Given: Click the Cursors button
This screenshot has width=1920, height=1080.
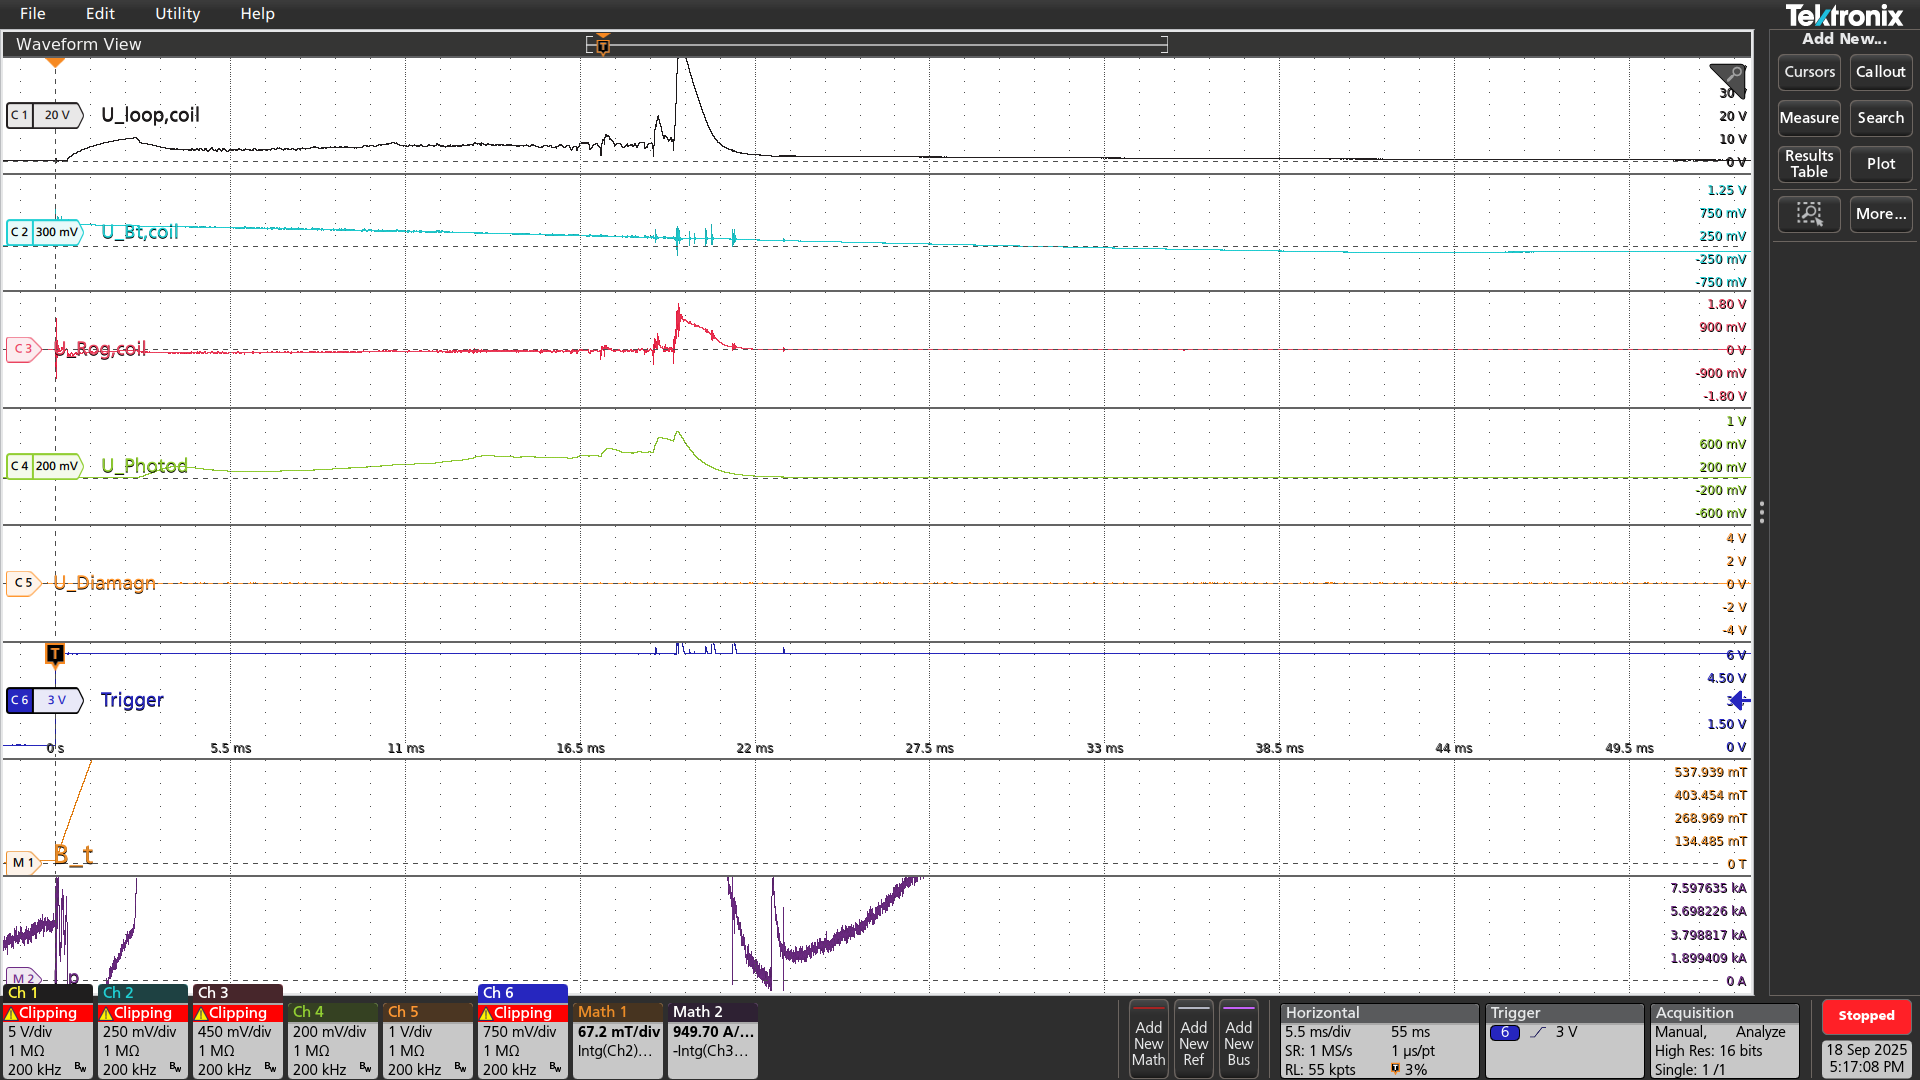Looking at the screenshot, I should click(x=1809, y=72).
